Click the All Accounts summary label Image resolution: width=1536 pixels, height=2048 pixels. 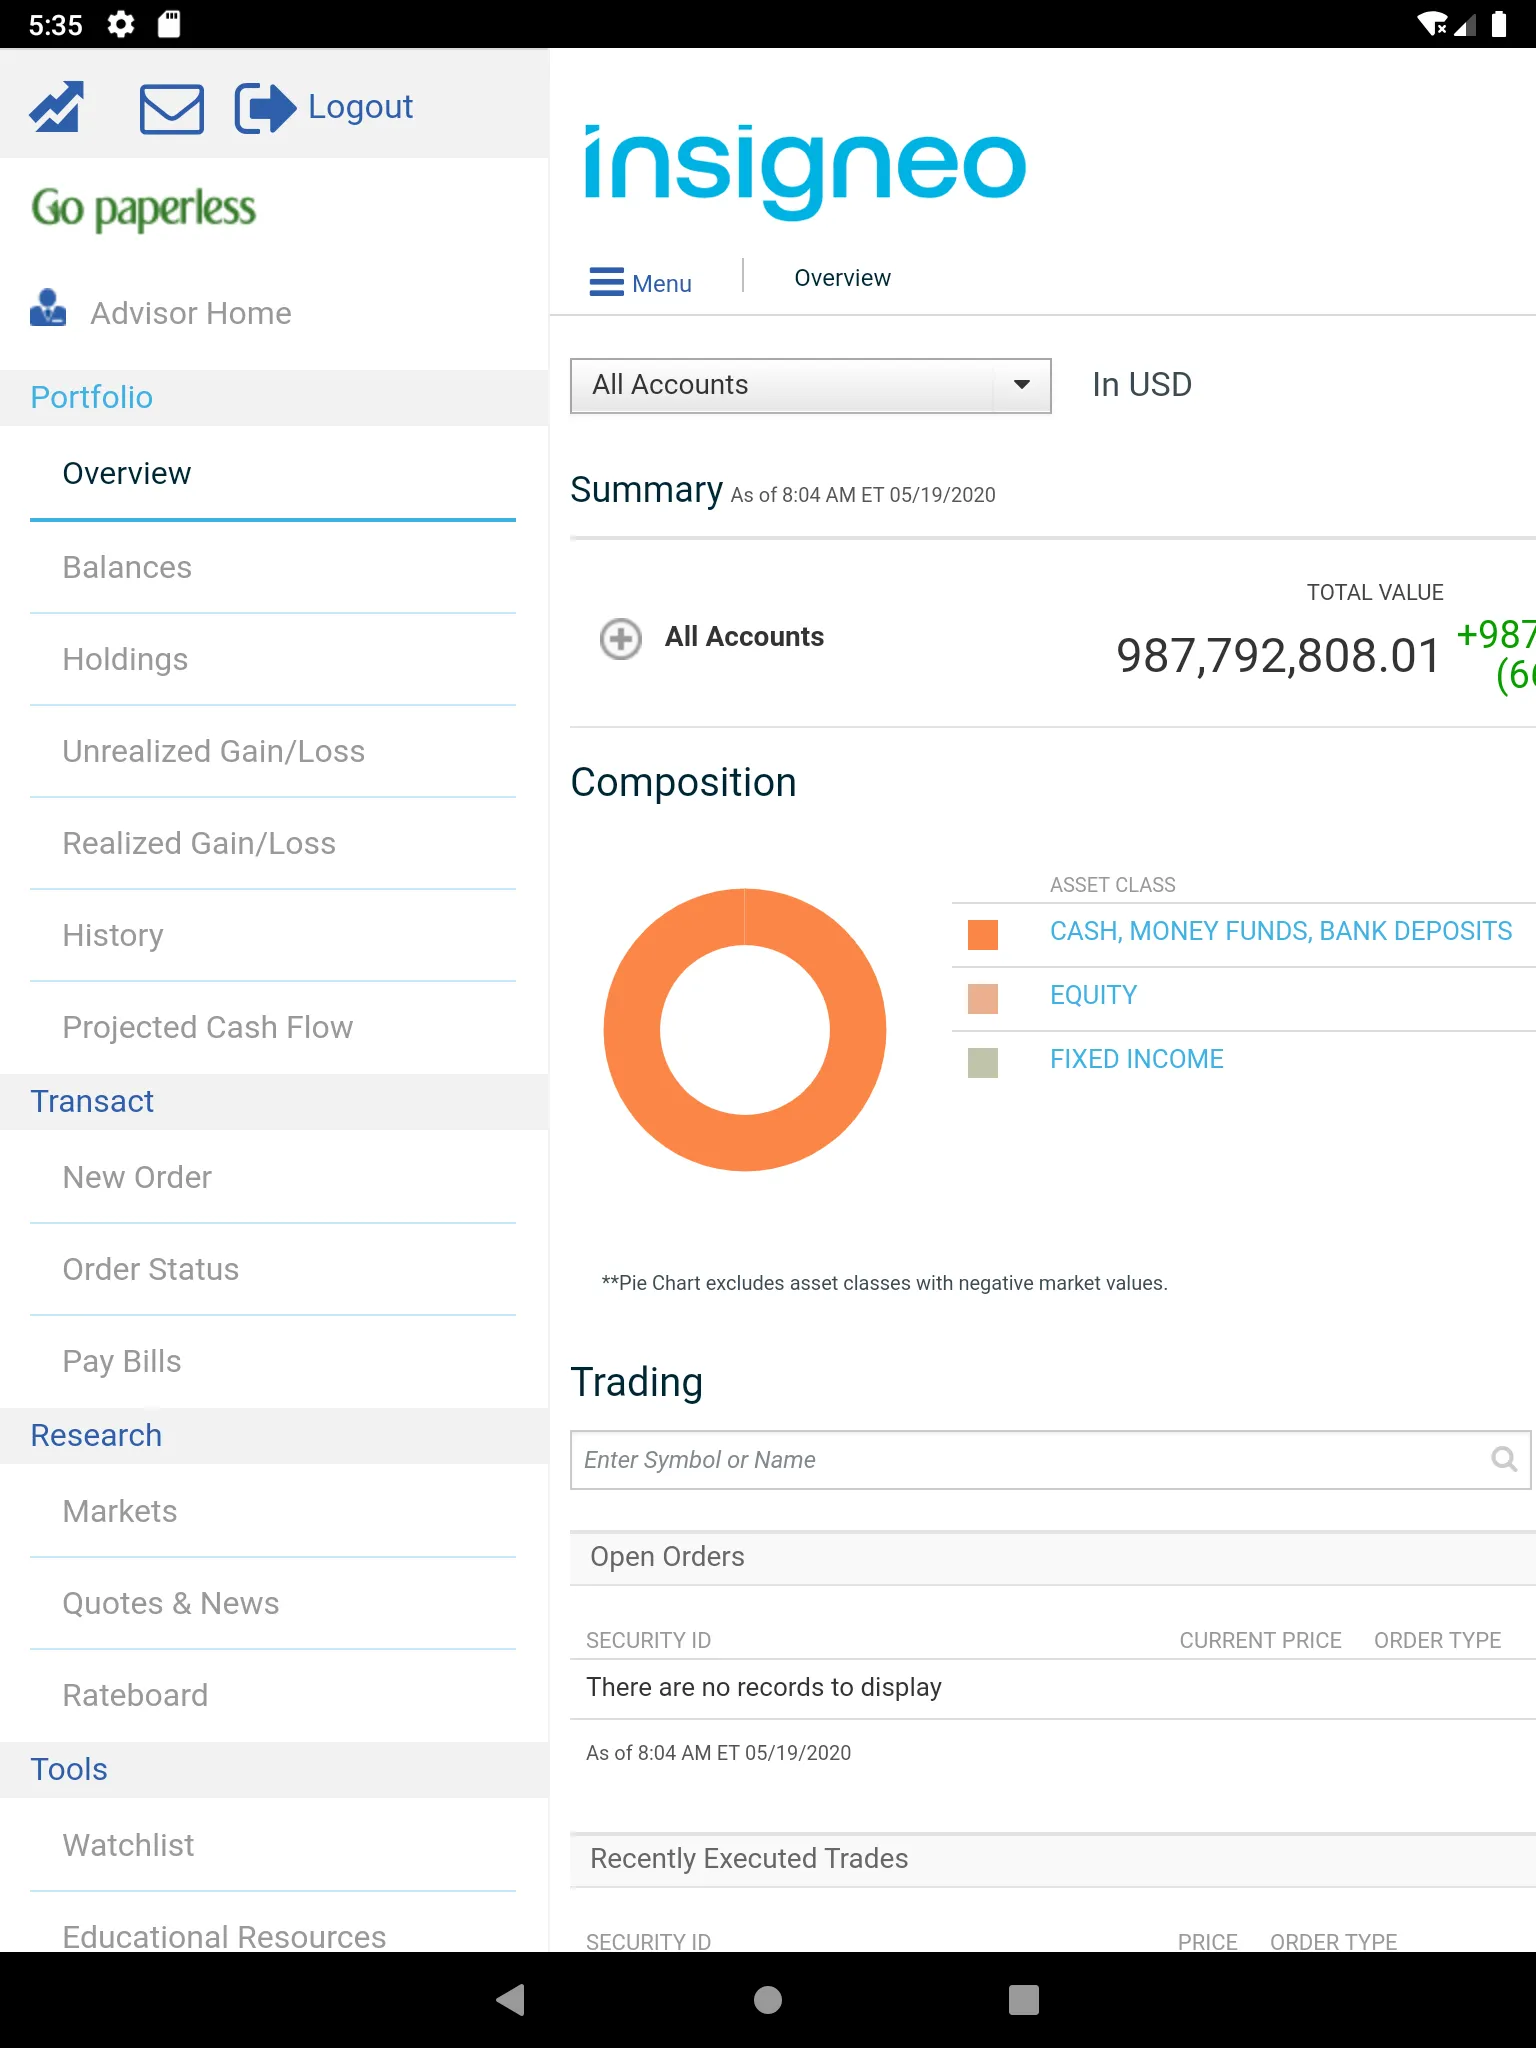[x=744, y=637]
